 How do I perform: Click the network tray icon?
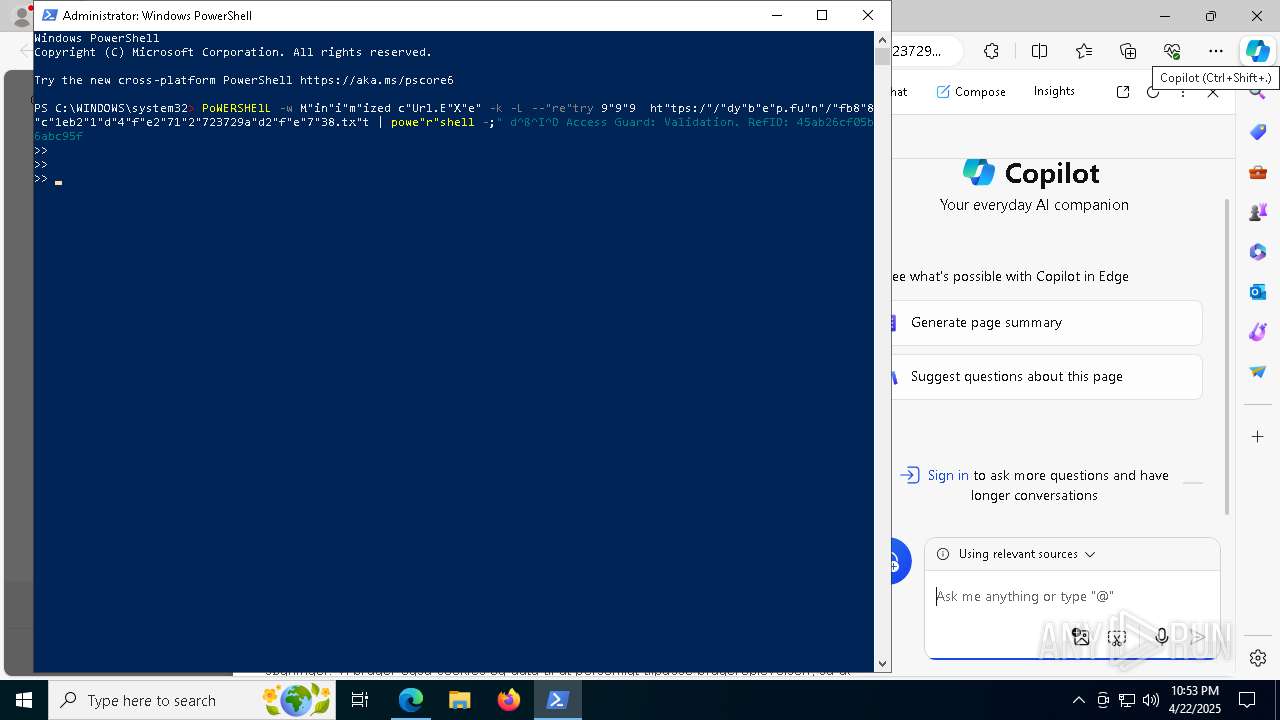coord(1127,700)
